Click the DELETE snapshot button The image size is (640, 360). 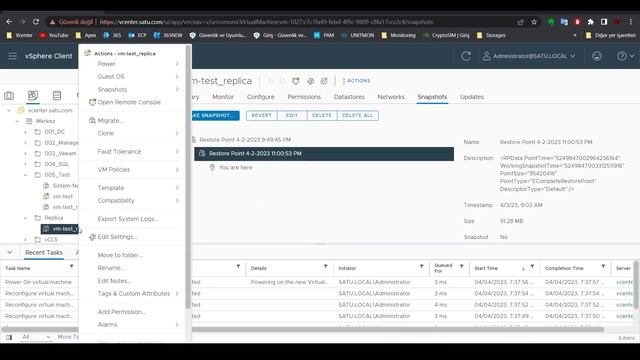[322, 116]
